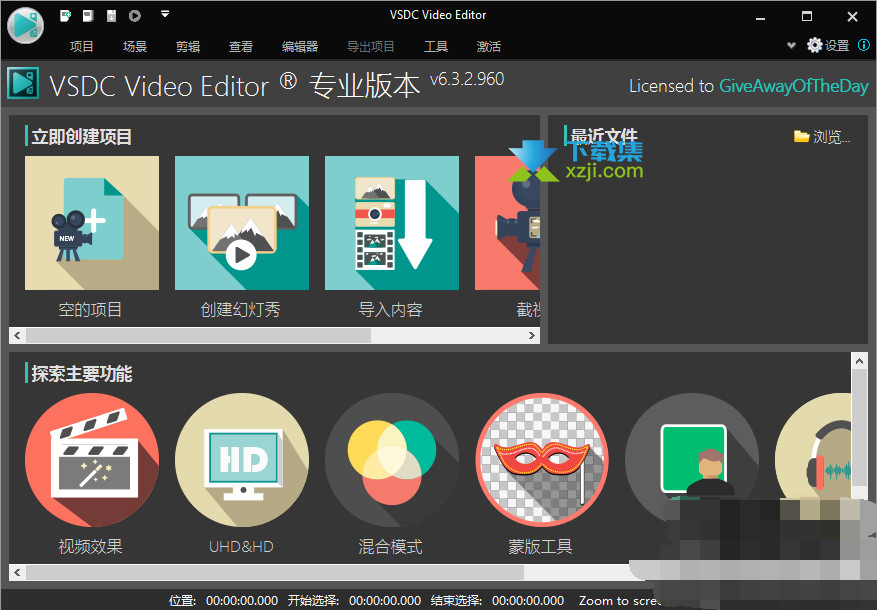
Task: Click the UHD&HD monitor icon
Action: coord(242,460)
